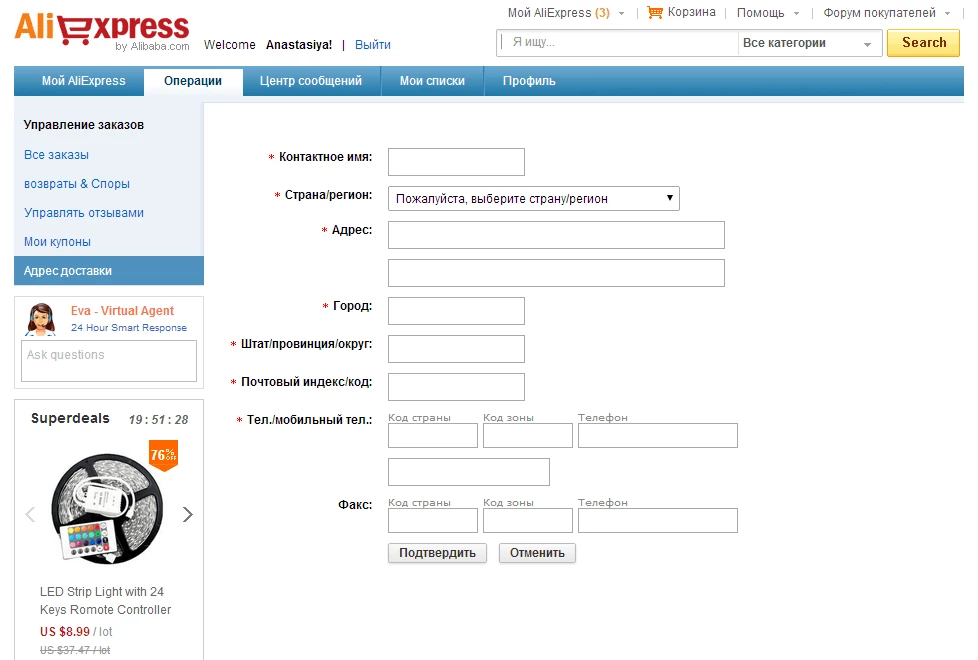Open the 'Все категории' category dropdown
The height and width of the screenshot is (660, 978).
(809, 43)
